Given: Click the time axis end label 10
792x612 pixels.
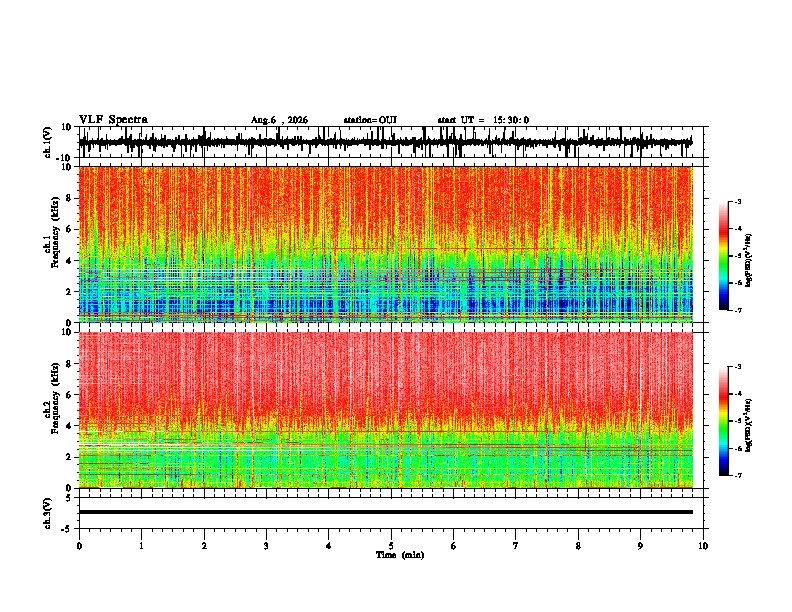Looking at the screenshot, I should [x=703, y=546].
